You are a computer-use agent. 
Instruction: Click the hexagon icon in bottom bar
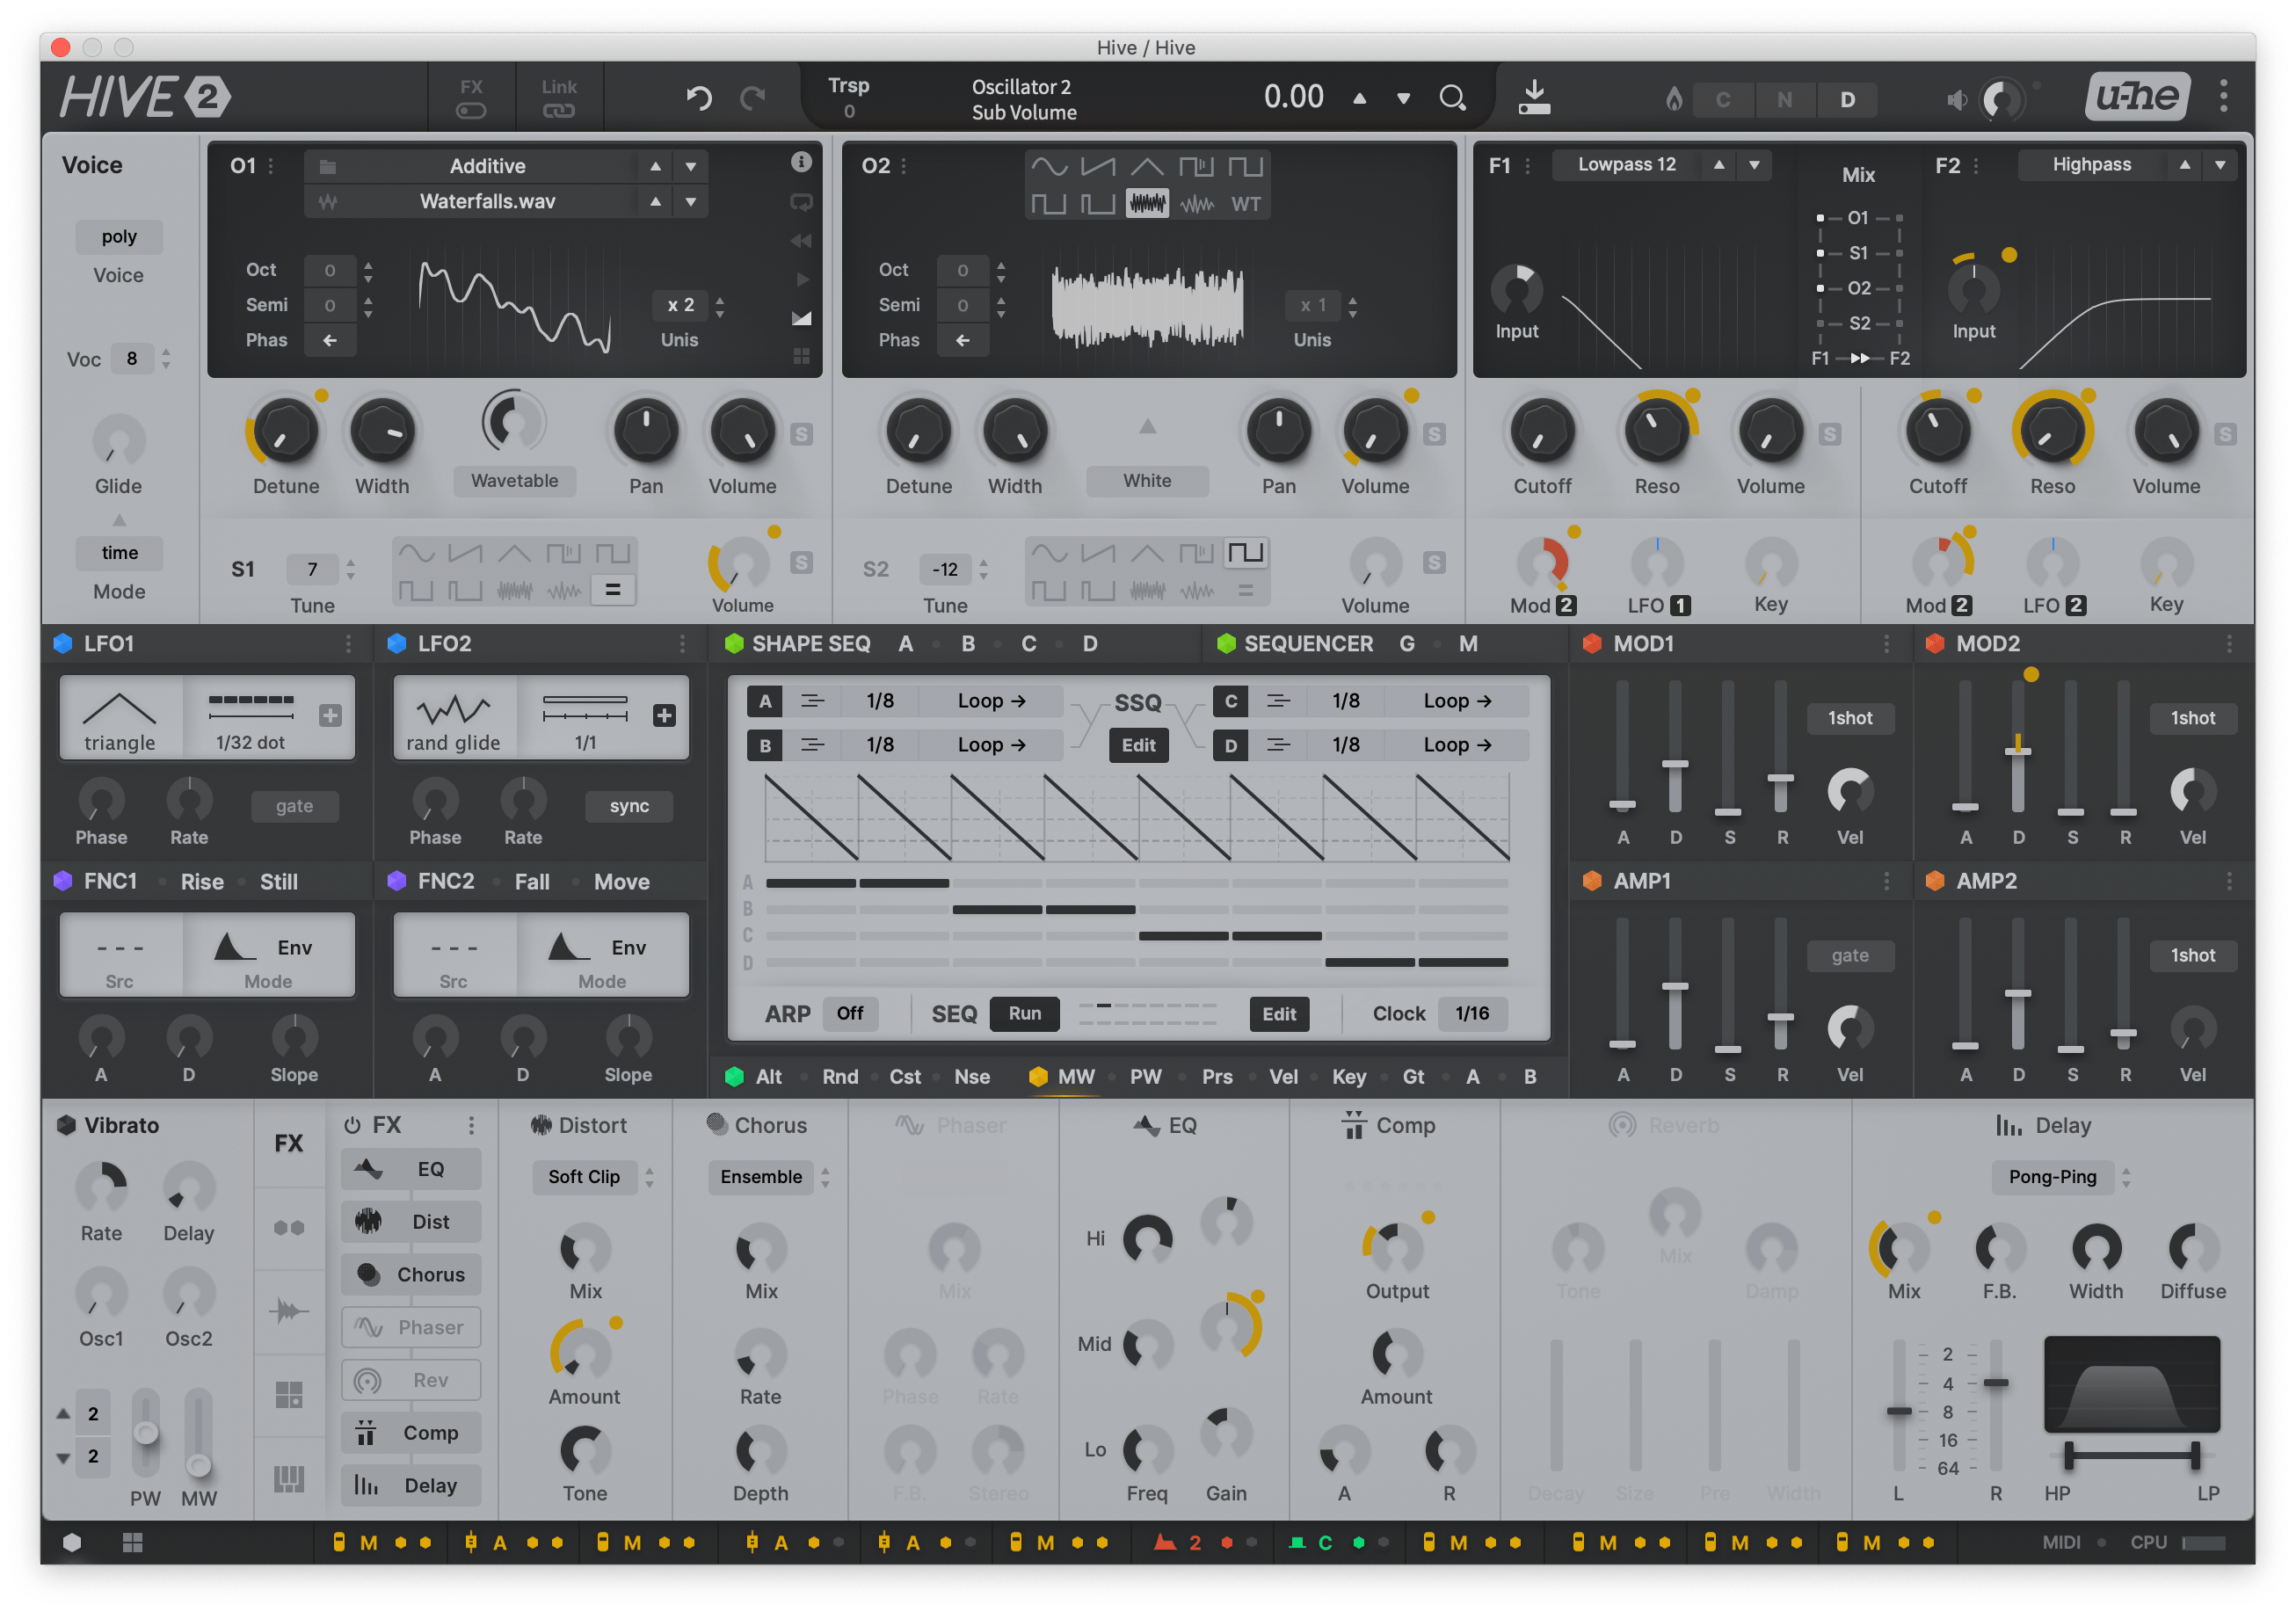(x=72, y=1542)
